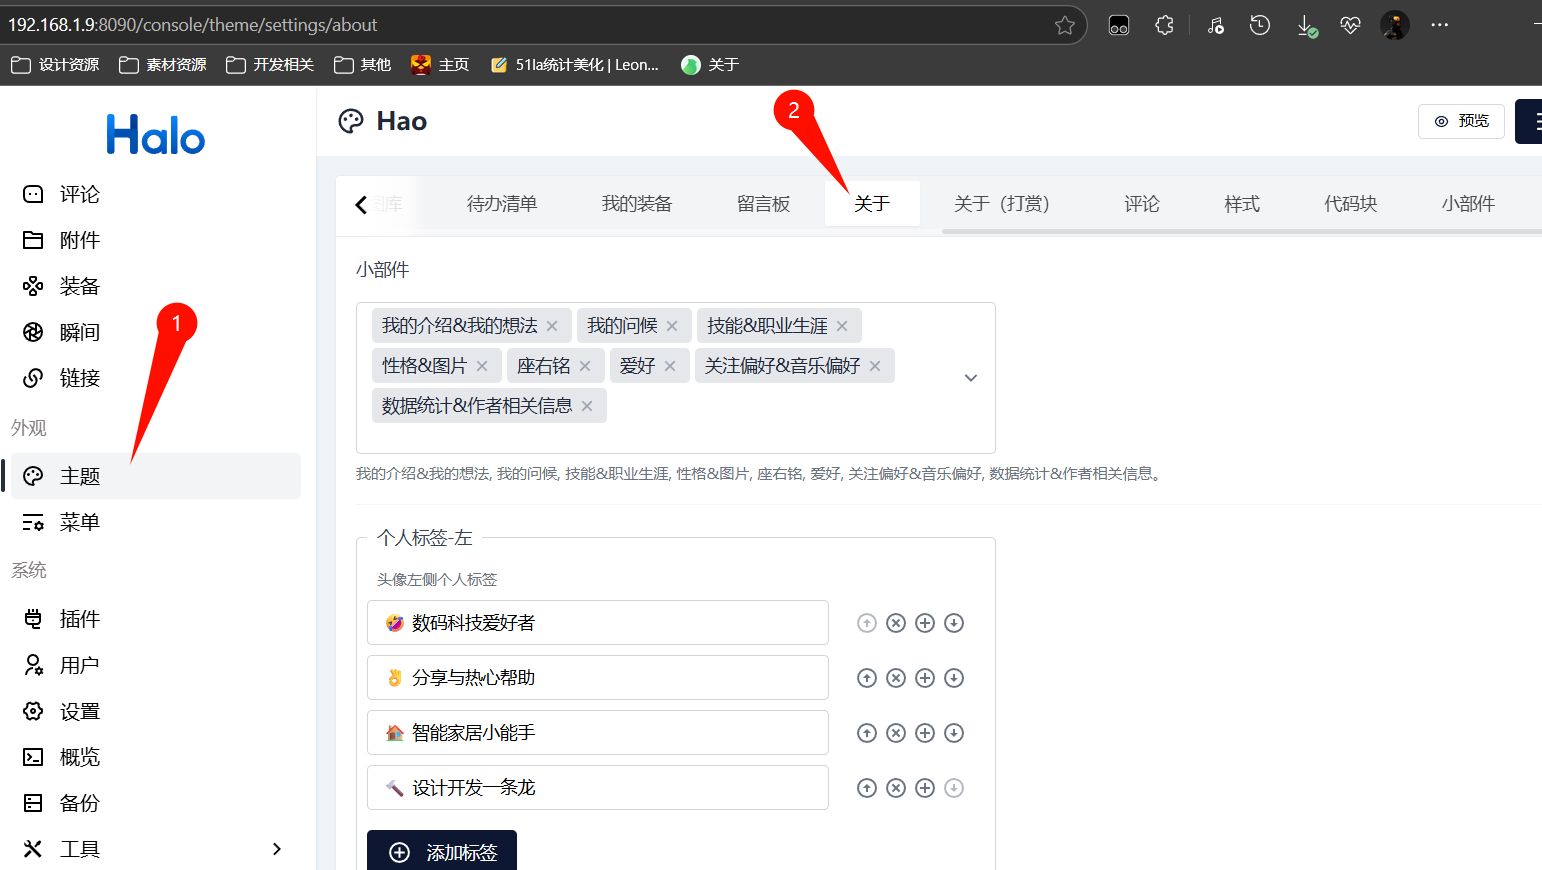
Task: Expand the 小部件 multi-select dropdown
Action: (970, 378)
